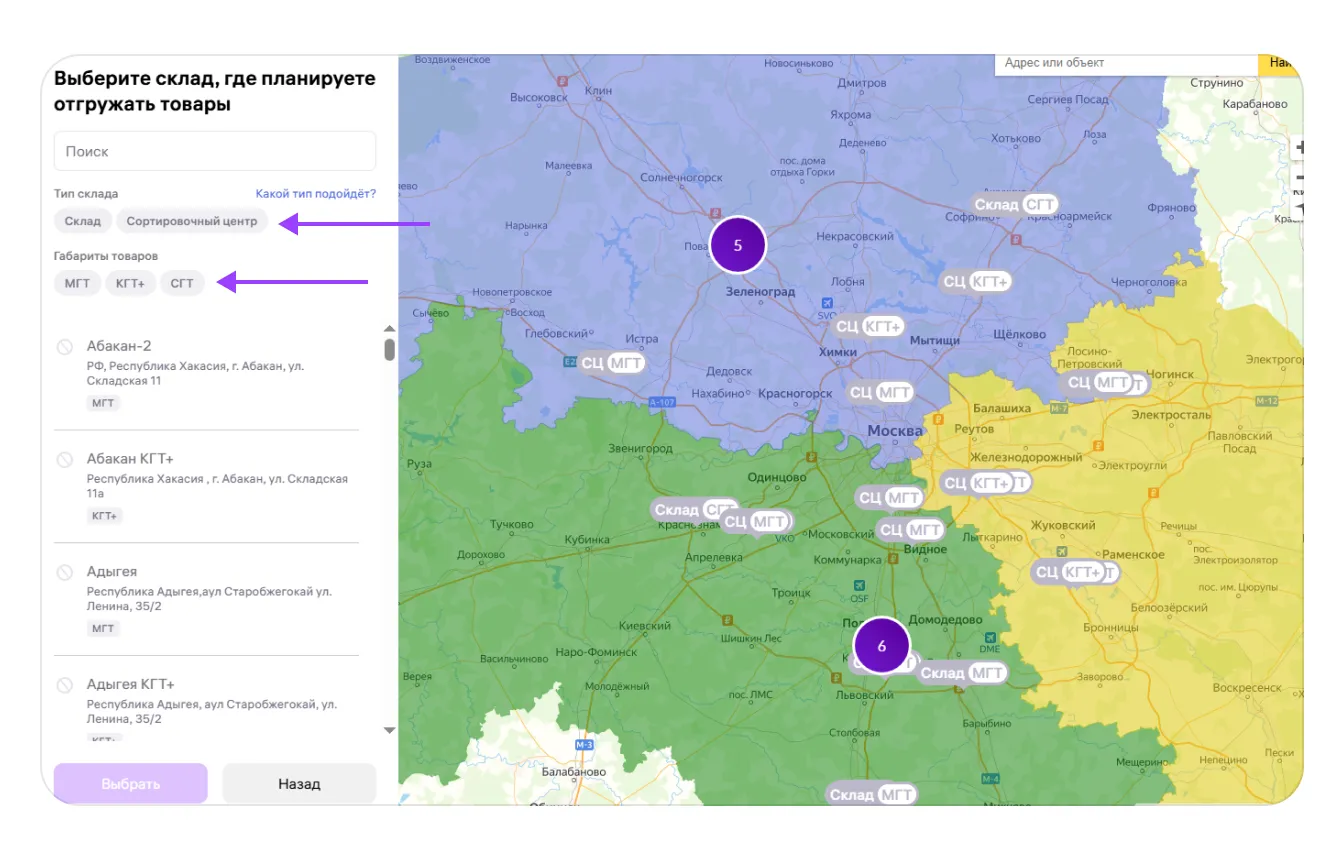
Task: Click the СЦ КГТ+ marker near Бронницы
Action: (x=1070, y=572)
